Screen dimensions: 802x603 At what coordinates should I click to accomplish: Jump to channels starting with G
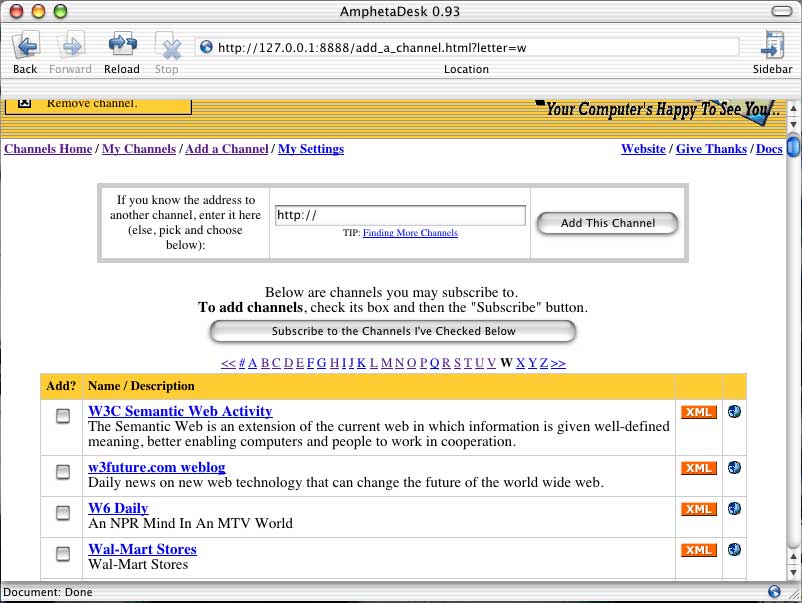pos(321,363)
